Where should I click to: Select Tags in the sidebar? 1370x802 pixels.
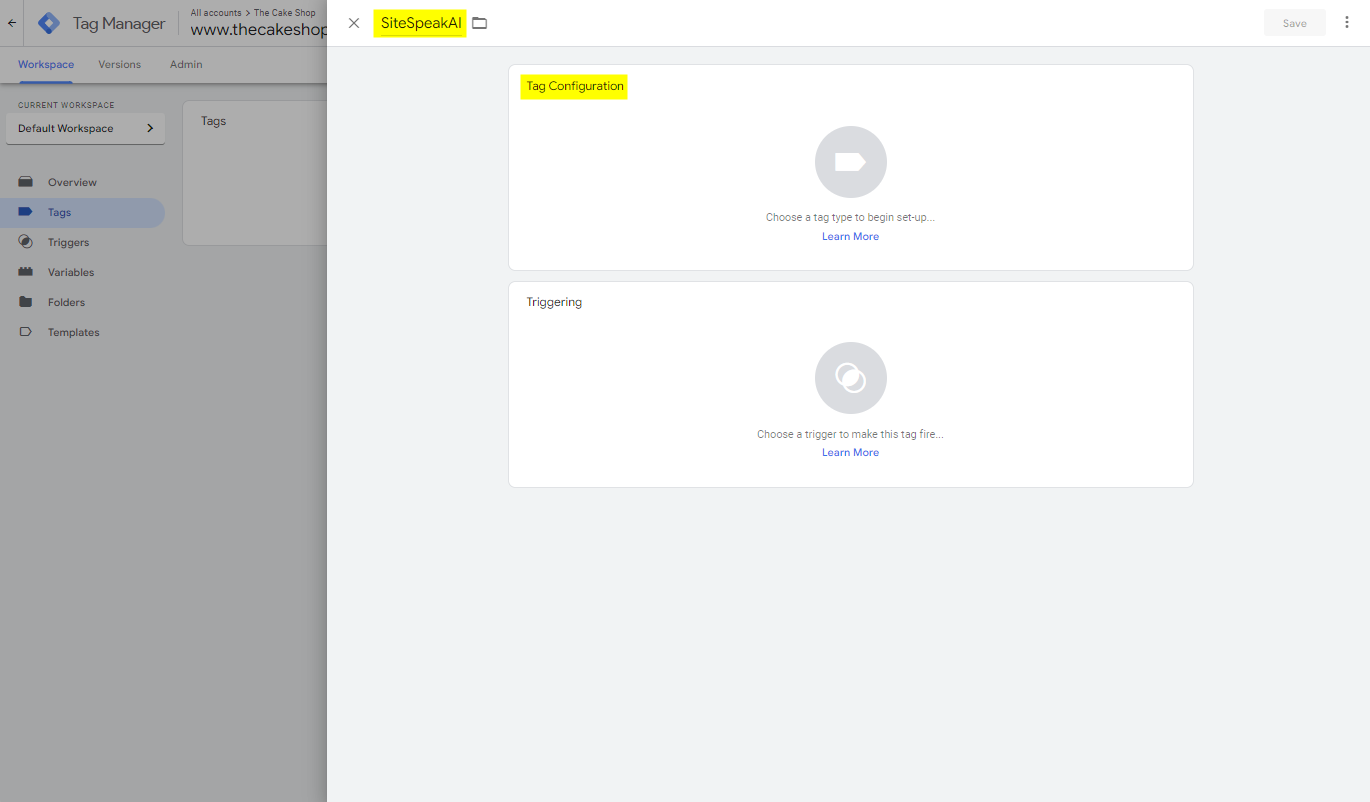tap(82, 212)
